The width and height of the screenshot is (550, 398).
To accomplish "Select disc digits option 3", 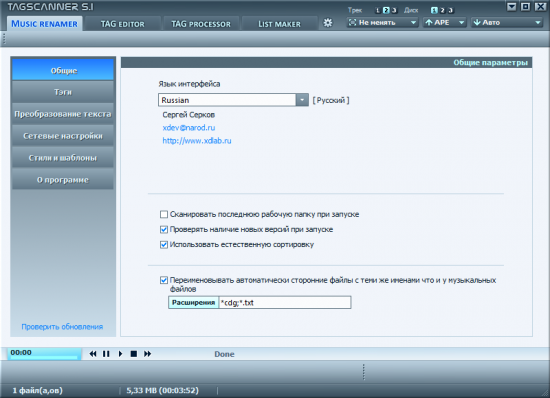I will coord(450,10).
